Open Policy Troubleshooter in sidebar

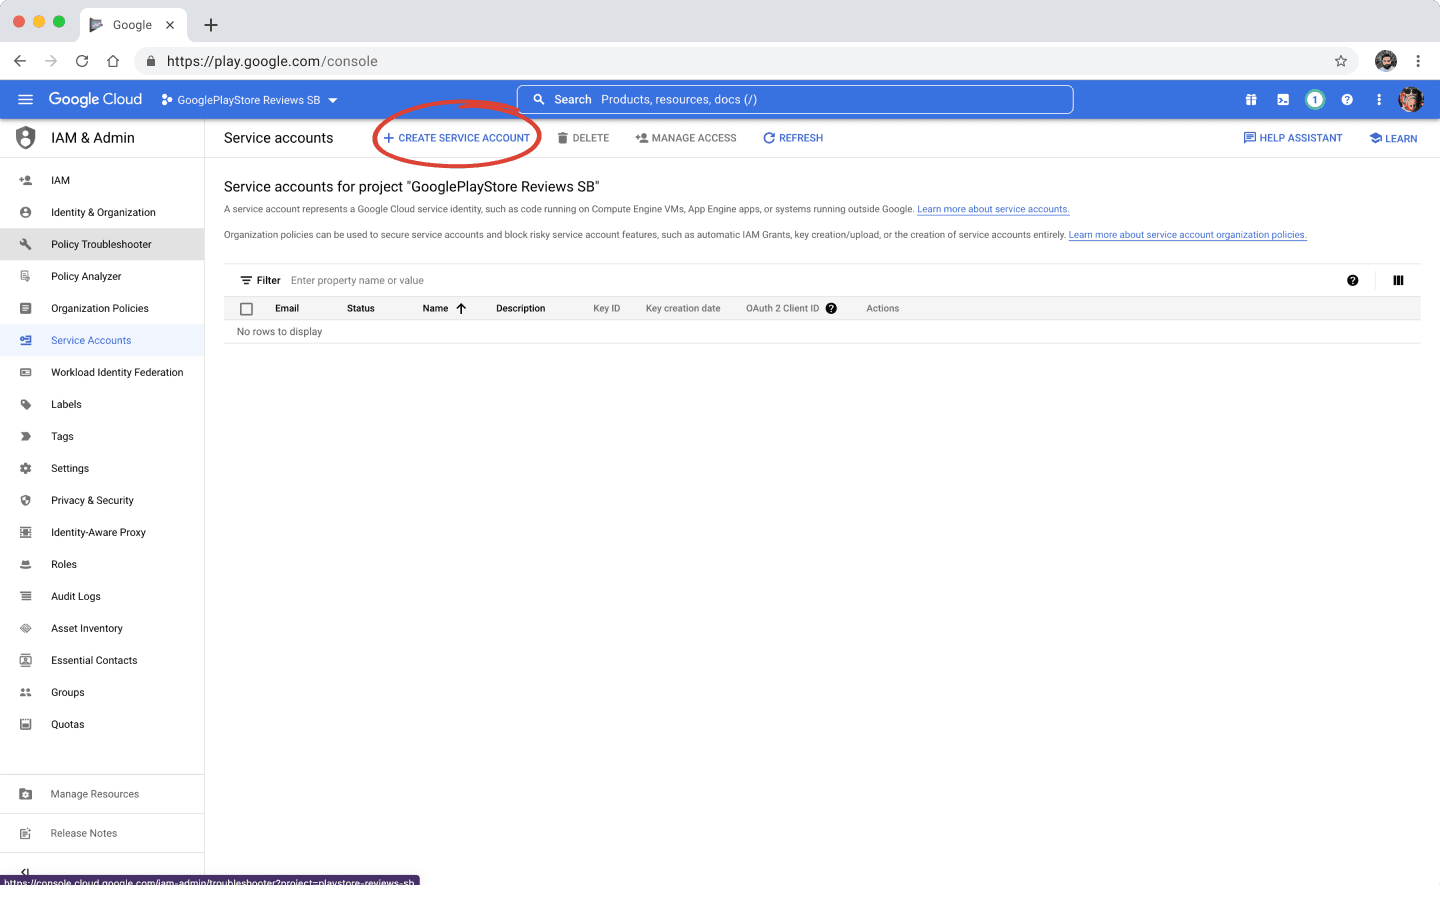(x=102, y=244)
